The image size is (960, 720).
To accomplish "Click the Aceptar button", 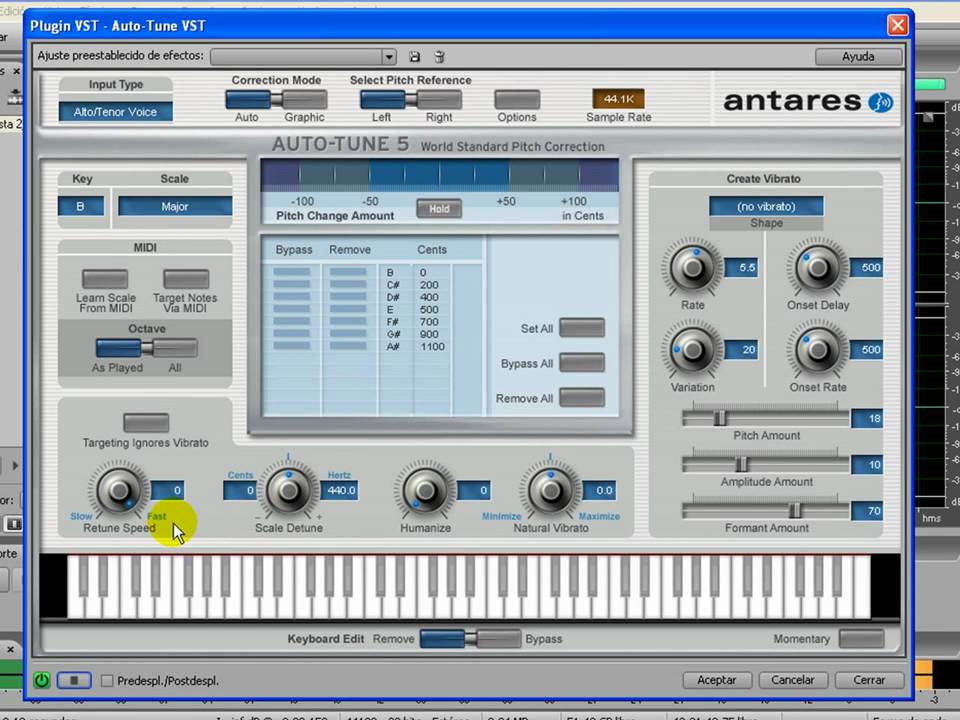I will 716,680.
